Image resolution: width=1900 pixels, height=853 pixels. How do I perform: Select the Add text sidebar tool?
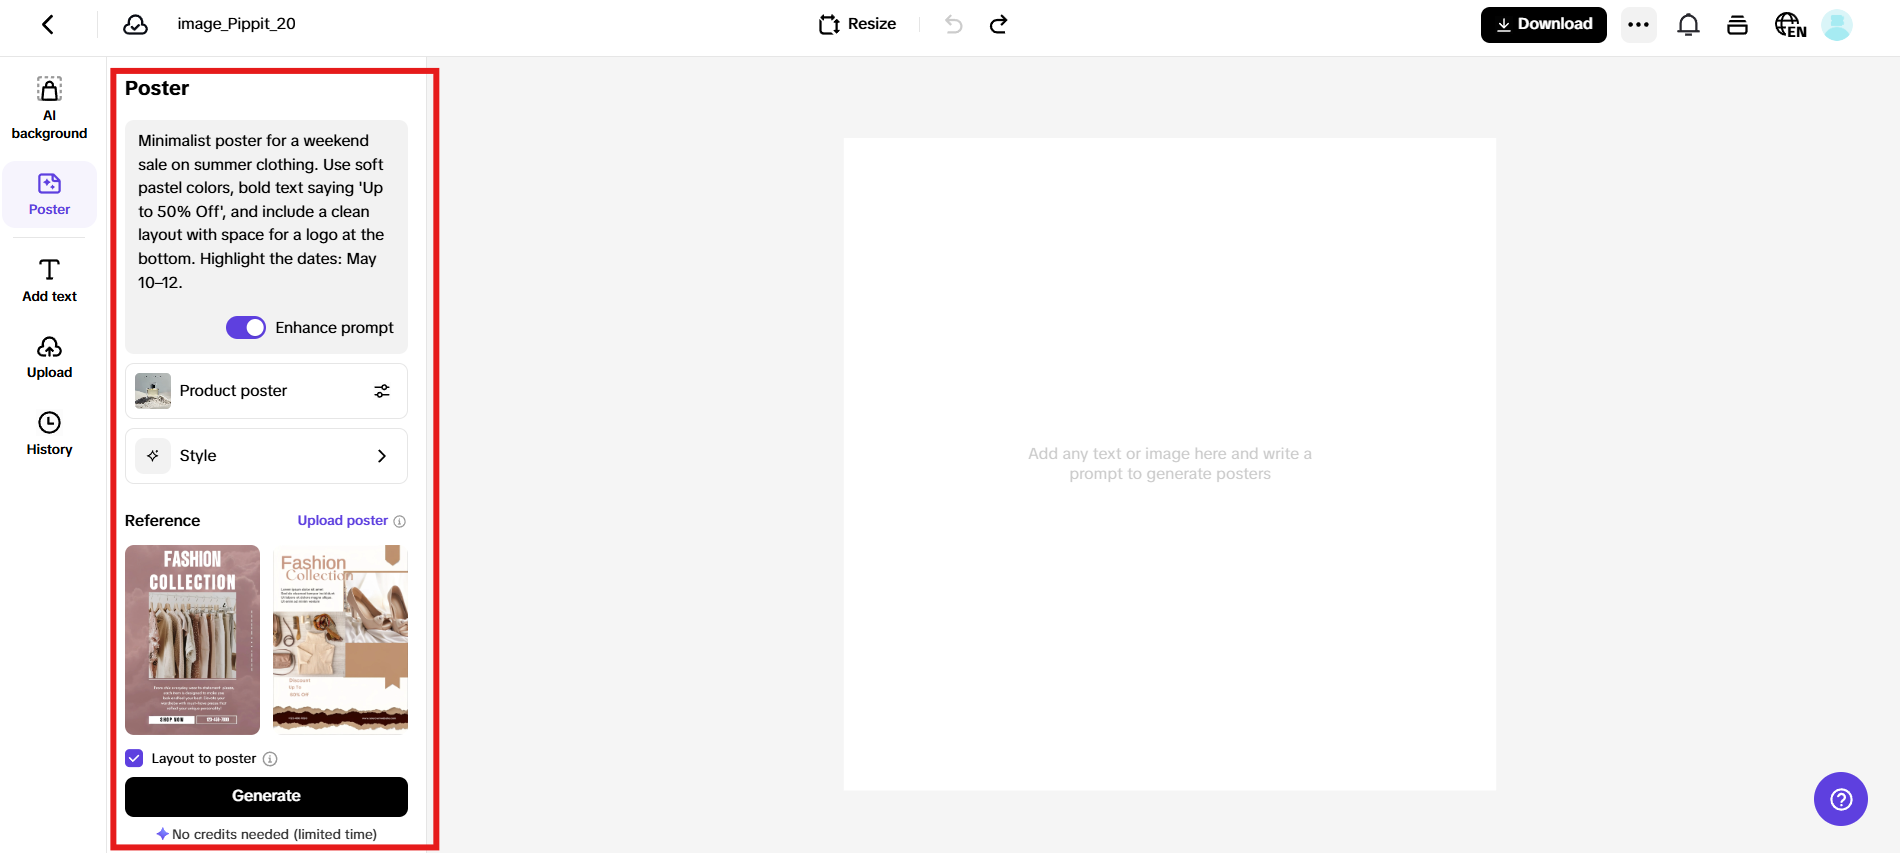tap(49, 280)
